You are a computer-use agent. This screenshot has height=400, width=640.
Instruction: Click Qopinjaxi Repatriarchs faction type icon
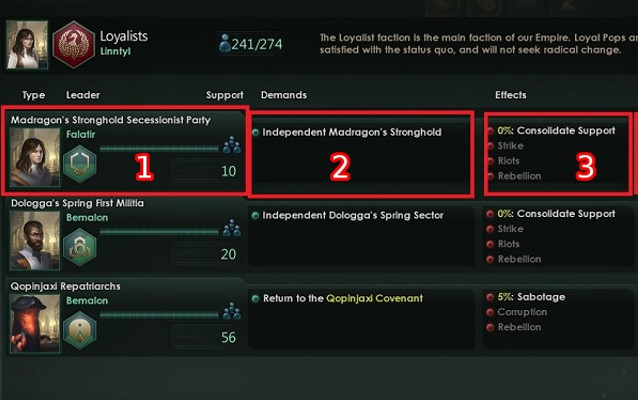coord(80,327)
